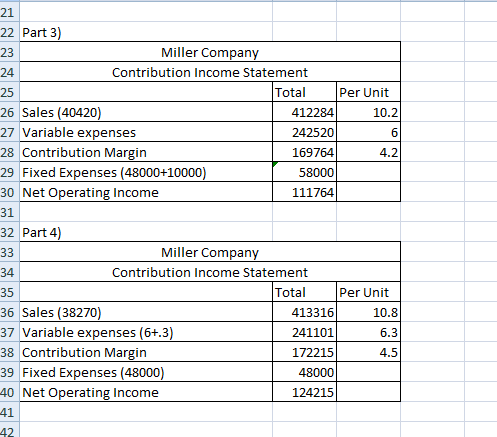Select the cell with value 172215
Screen dimensions: 497x437
tap(304, 352)
